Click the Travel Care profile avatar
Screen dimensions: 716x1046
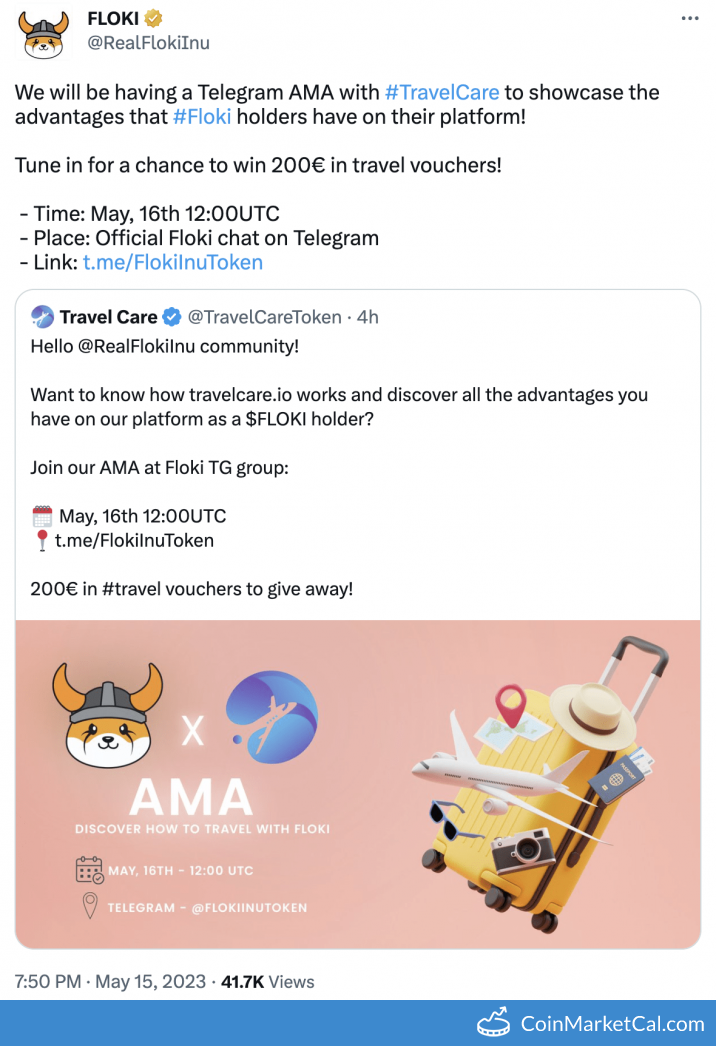42,317
